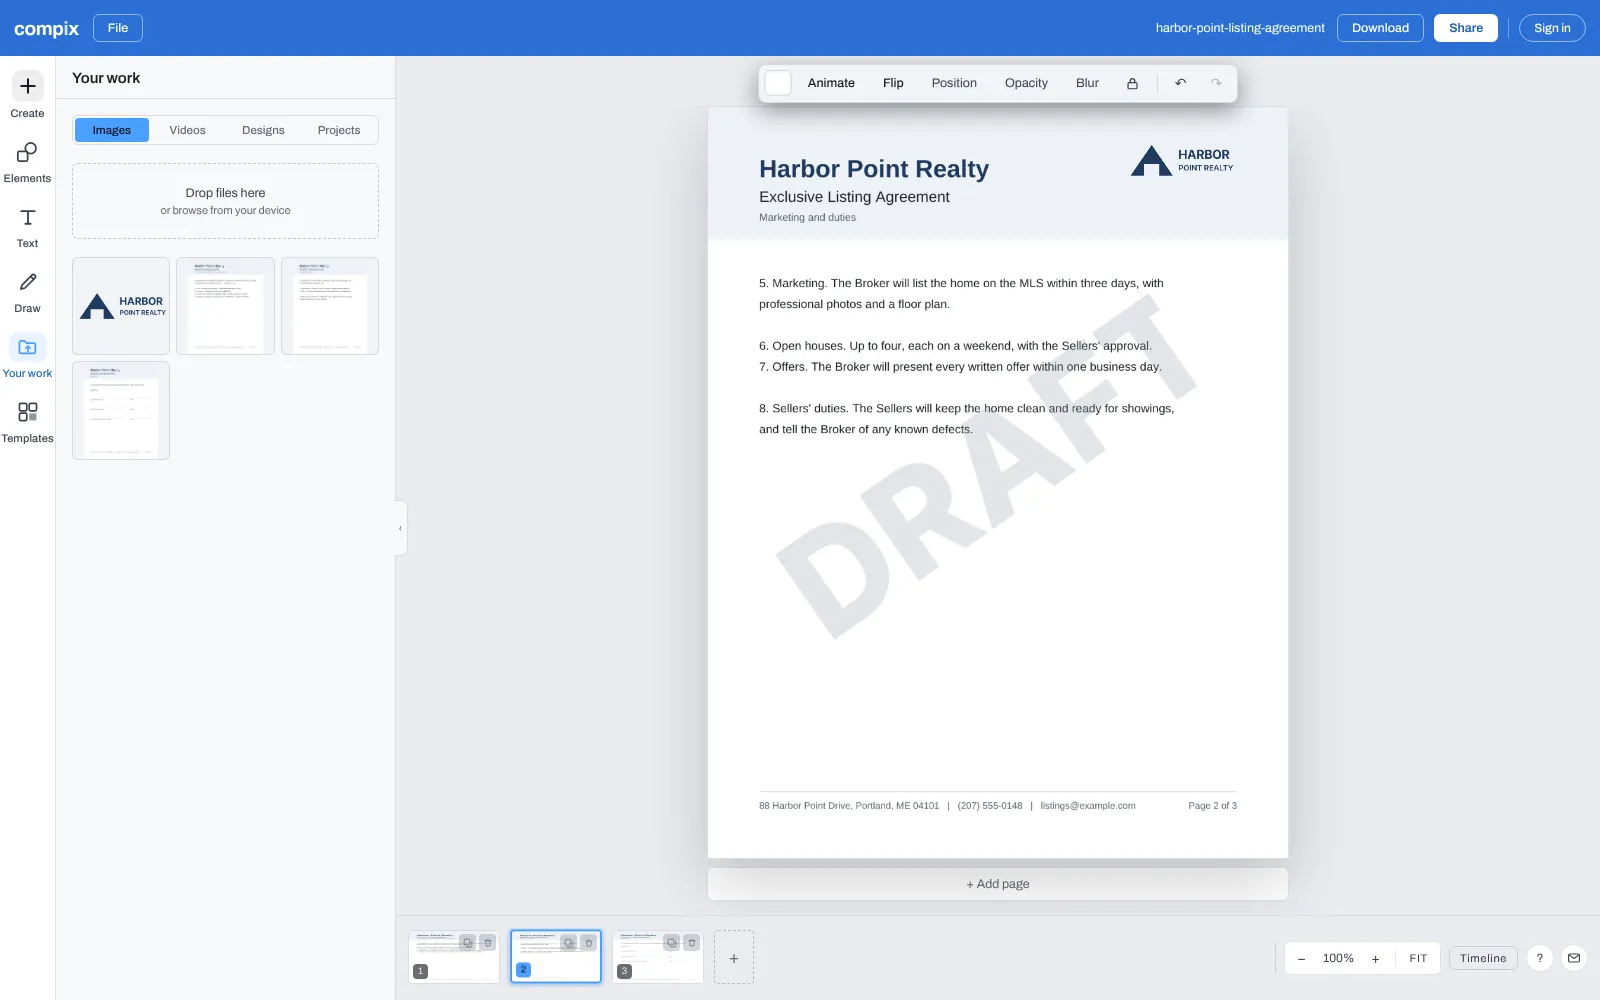Delete page 3 using its trash icon

click(691, 942)
